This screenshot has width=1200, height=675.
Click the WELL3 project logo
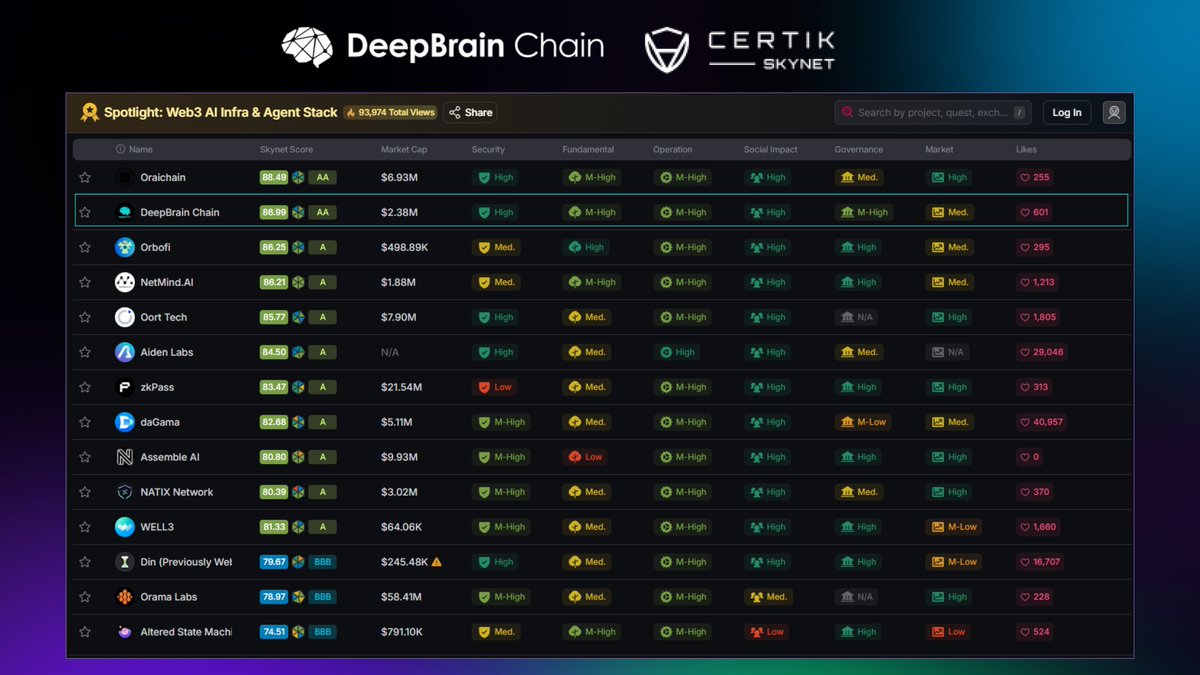click(124, 527)
